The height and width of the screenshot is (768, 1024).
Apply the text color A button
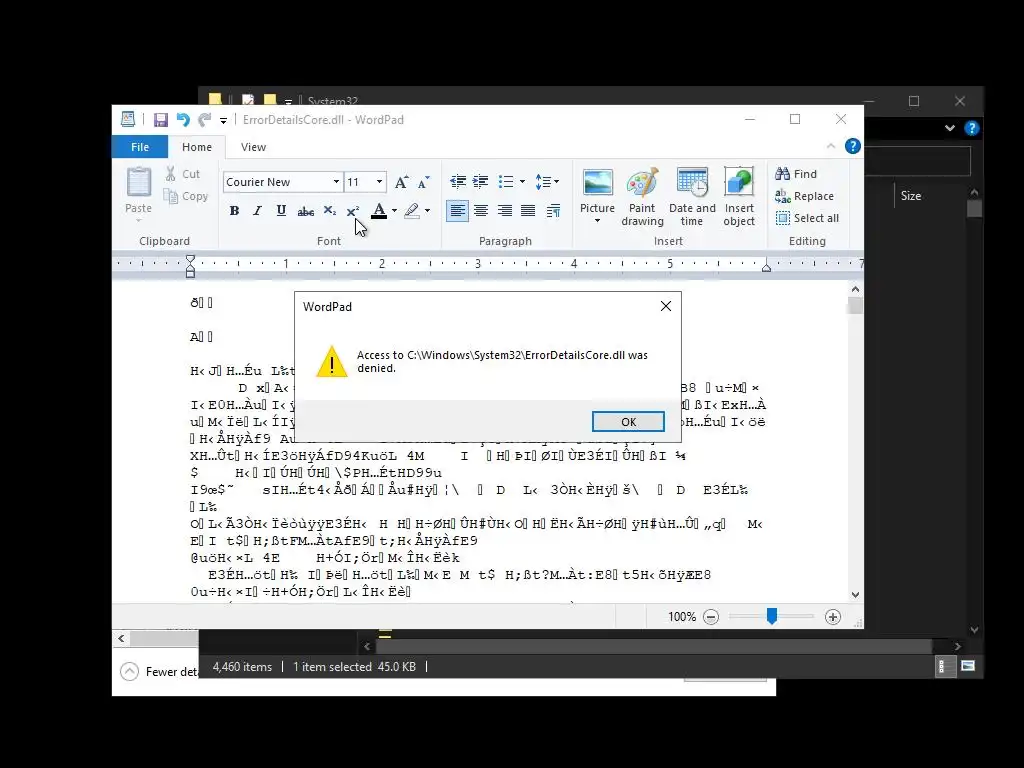pos(379,210)
